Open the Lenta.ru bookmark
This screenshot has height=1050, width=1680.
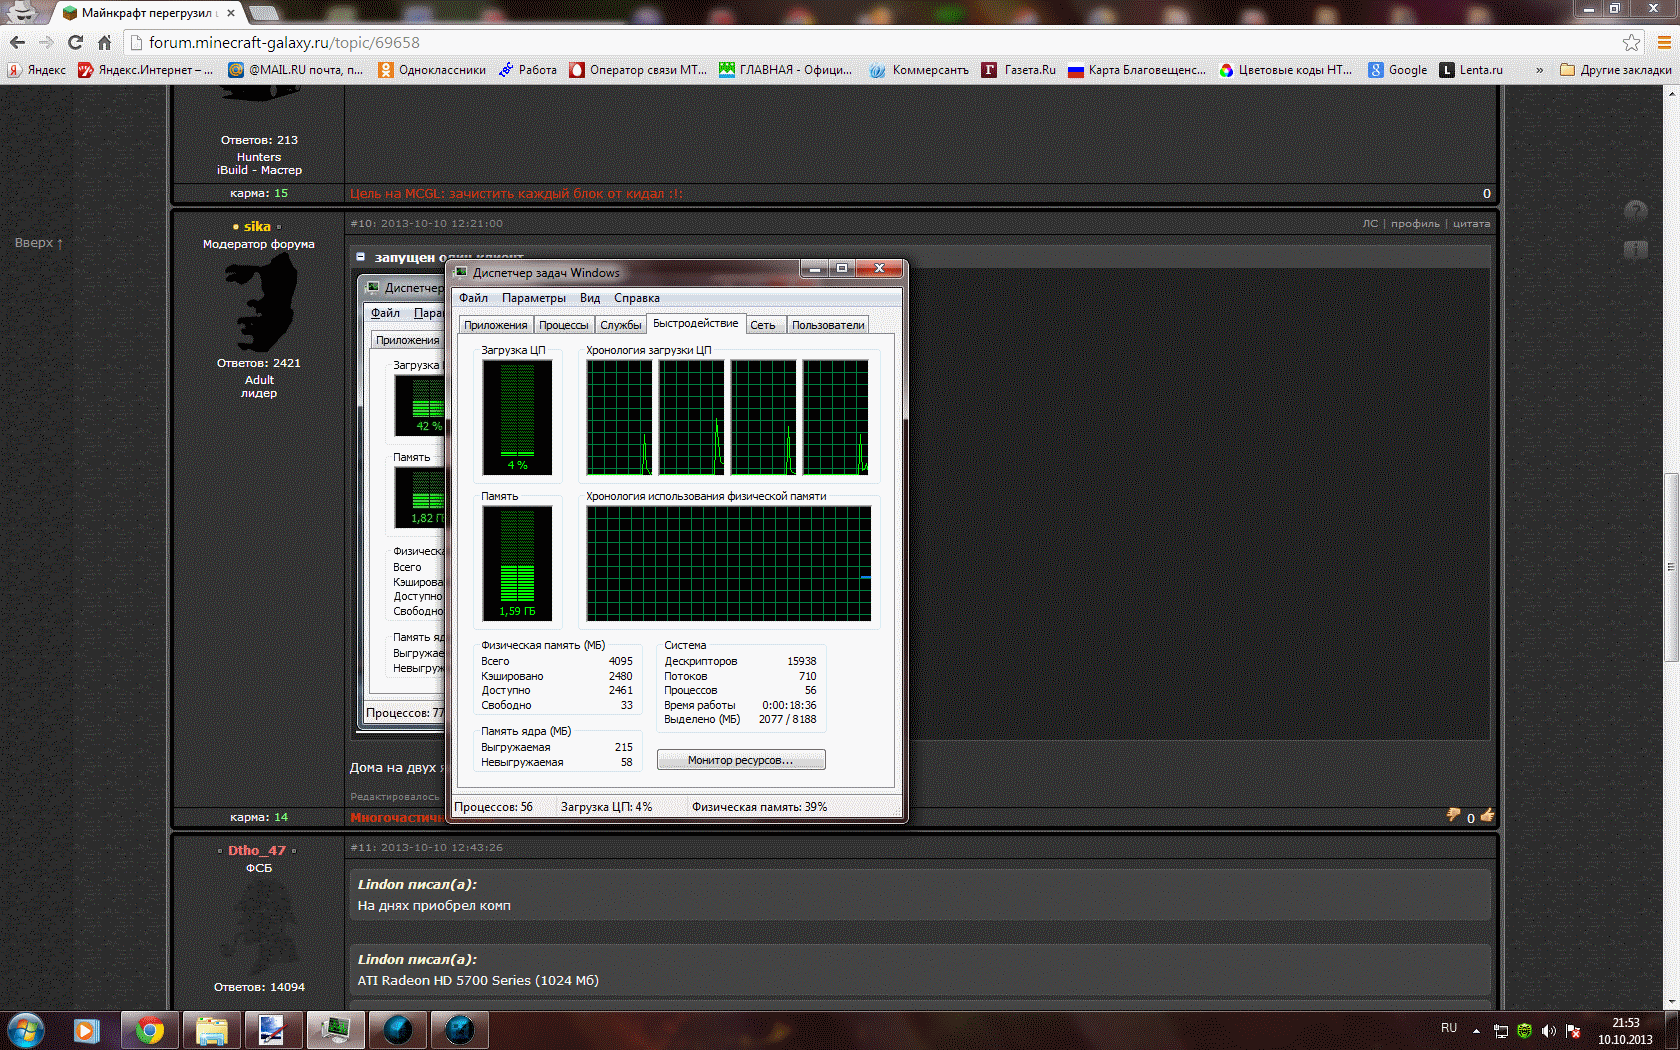coord(1471,70)
